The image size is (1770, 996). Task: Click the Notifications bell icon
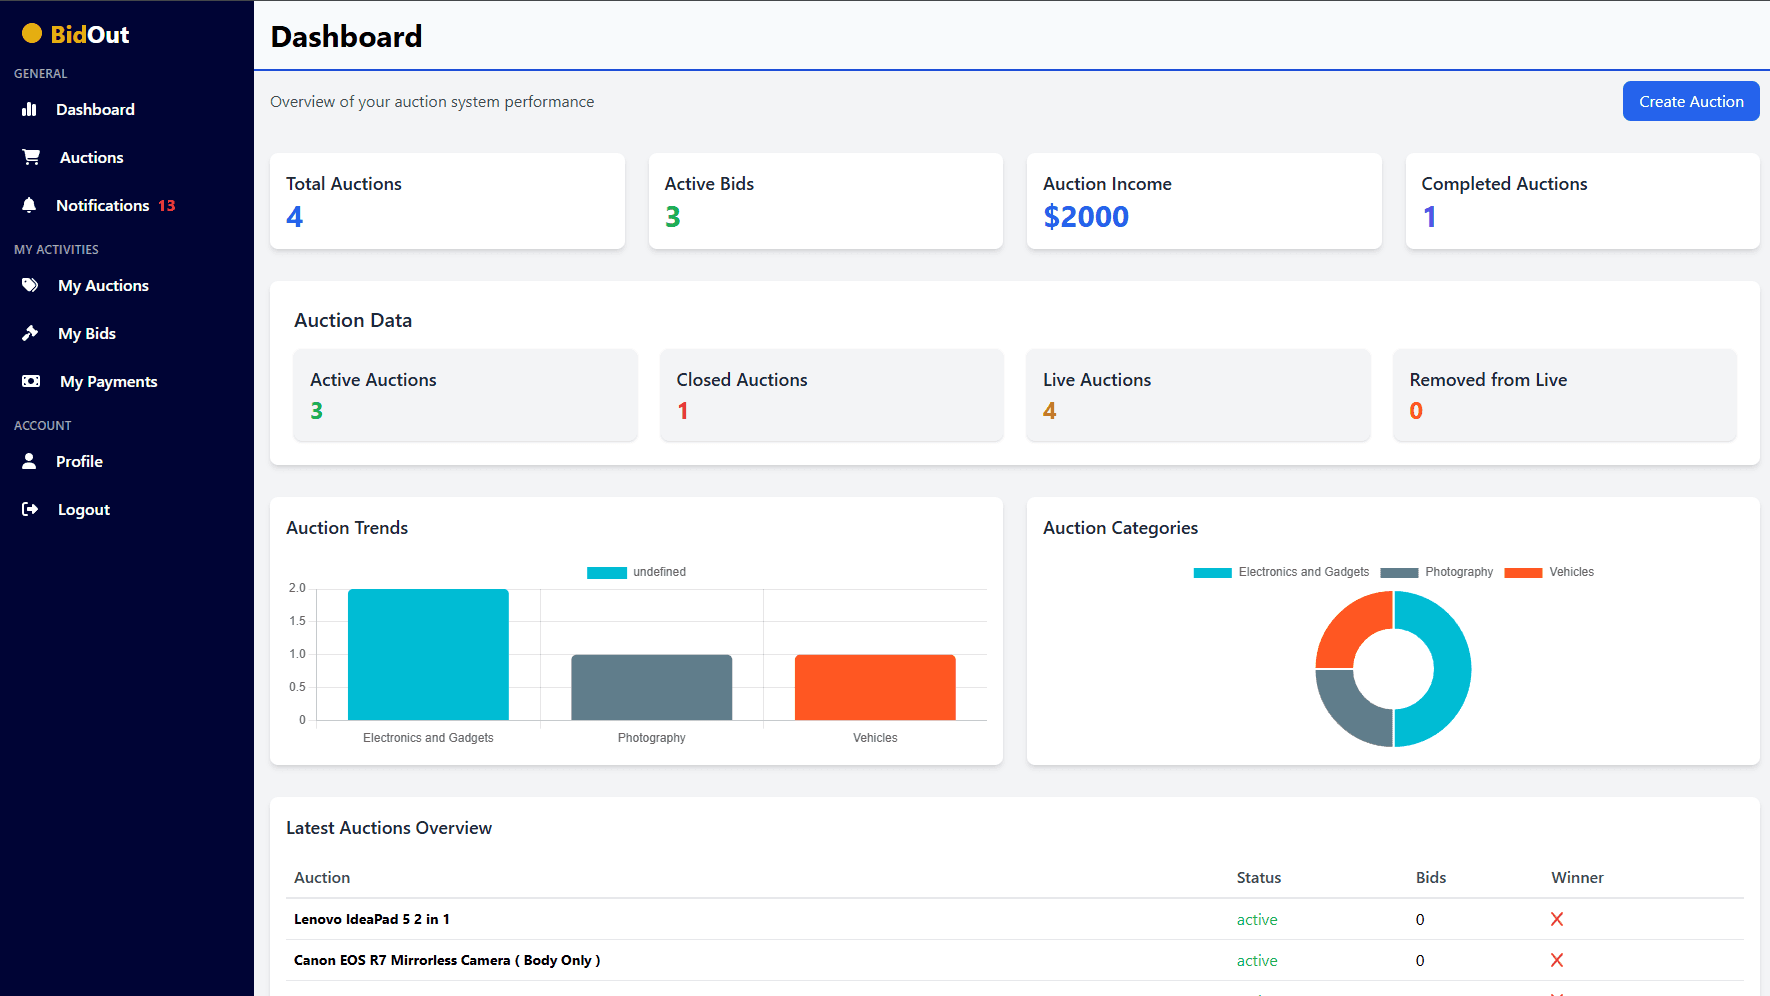(x=29, y=205)
